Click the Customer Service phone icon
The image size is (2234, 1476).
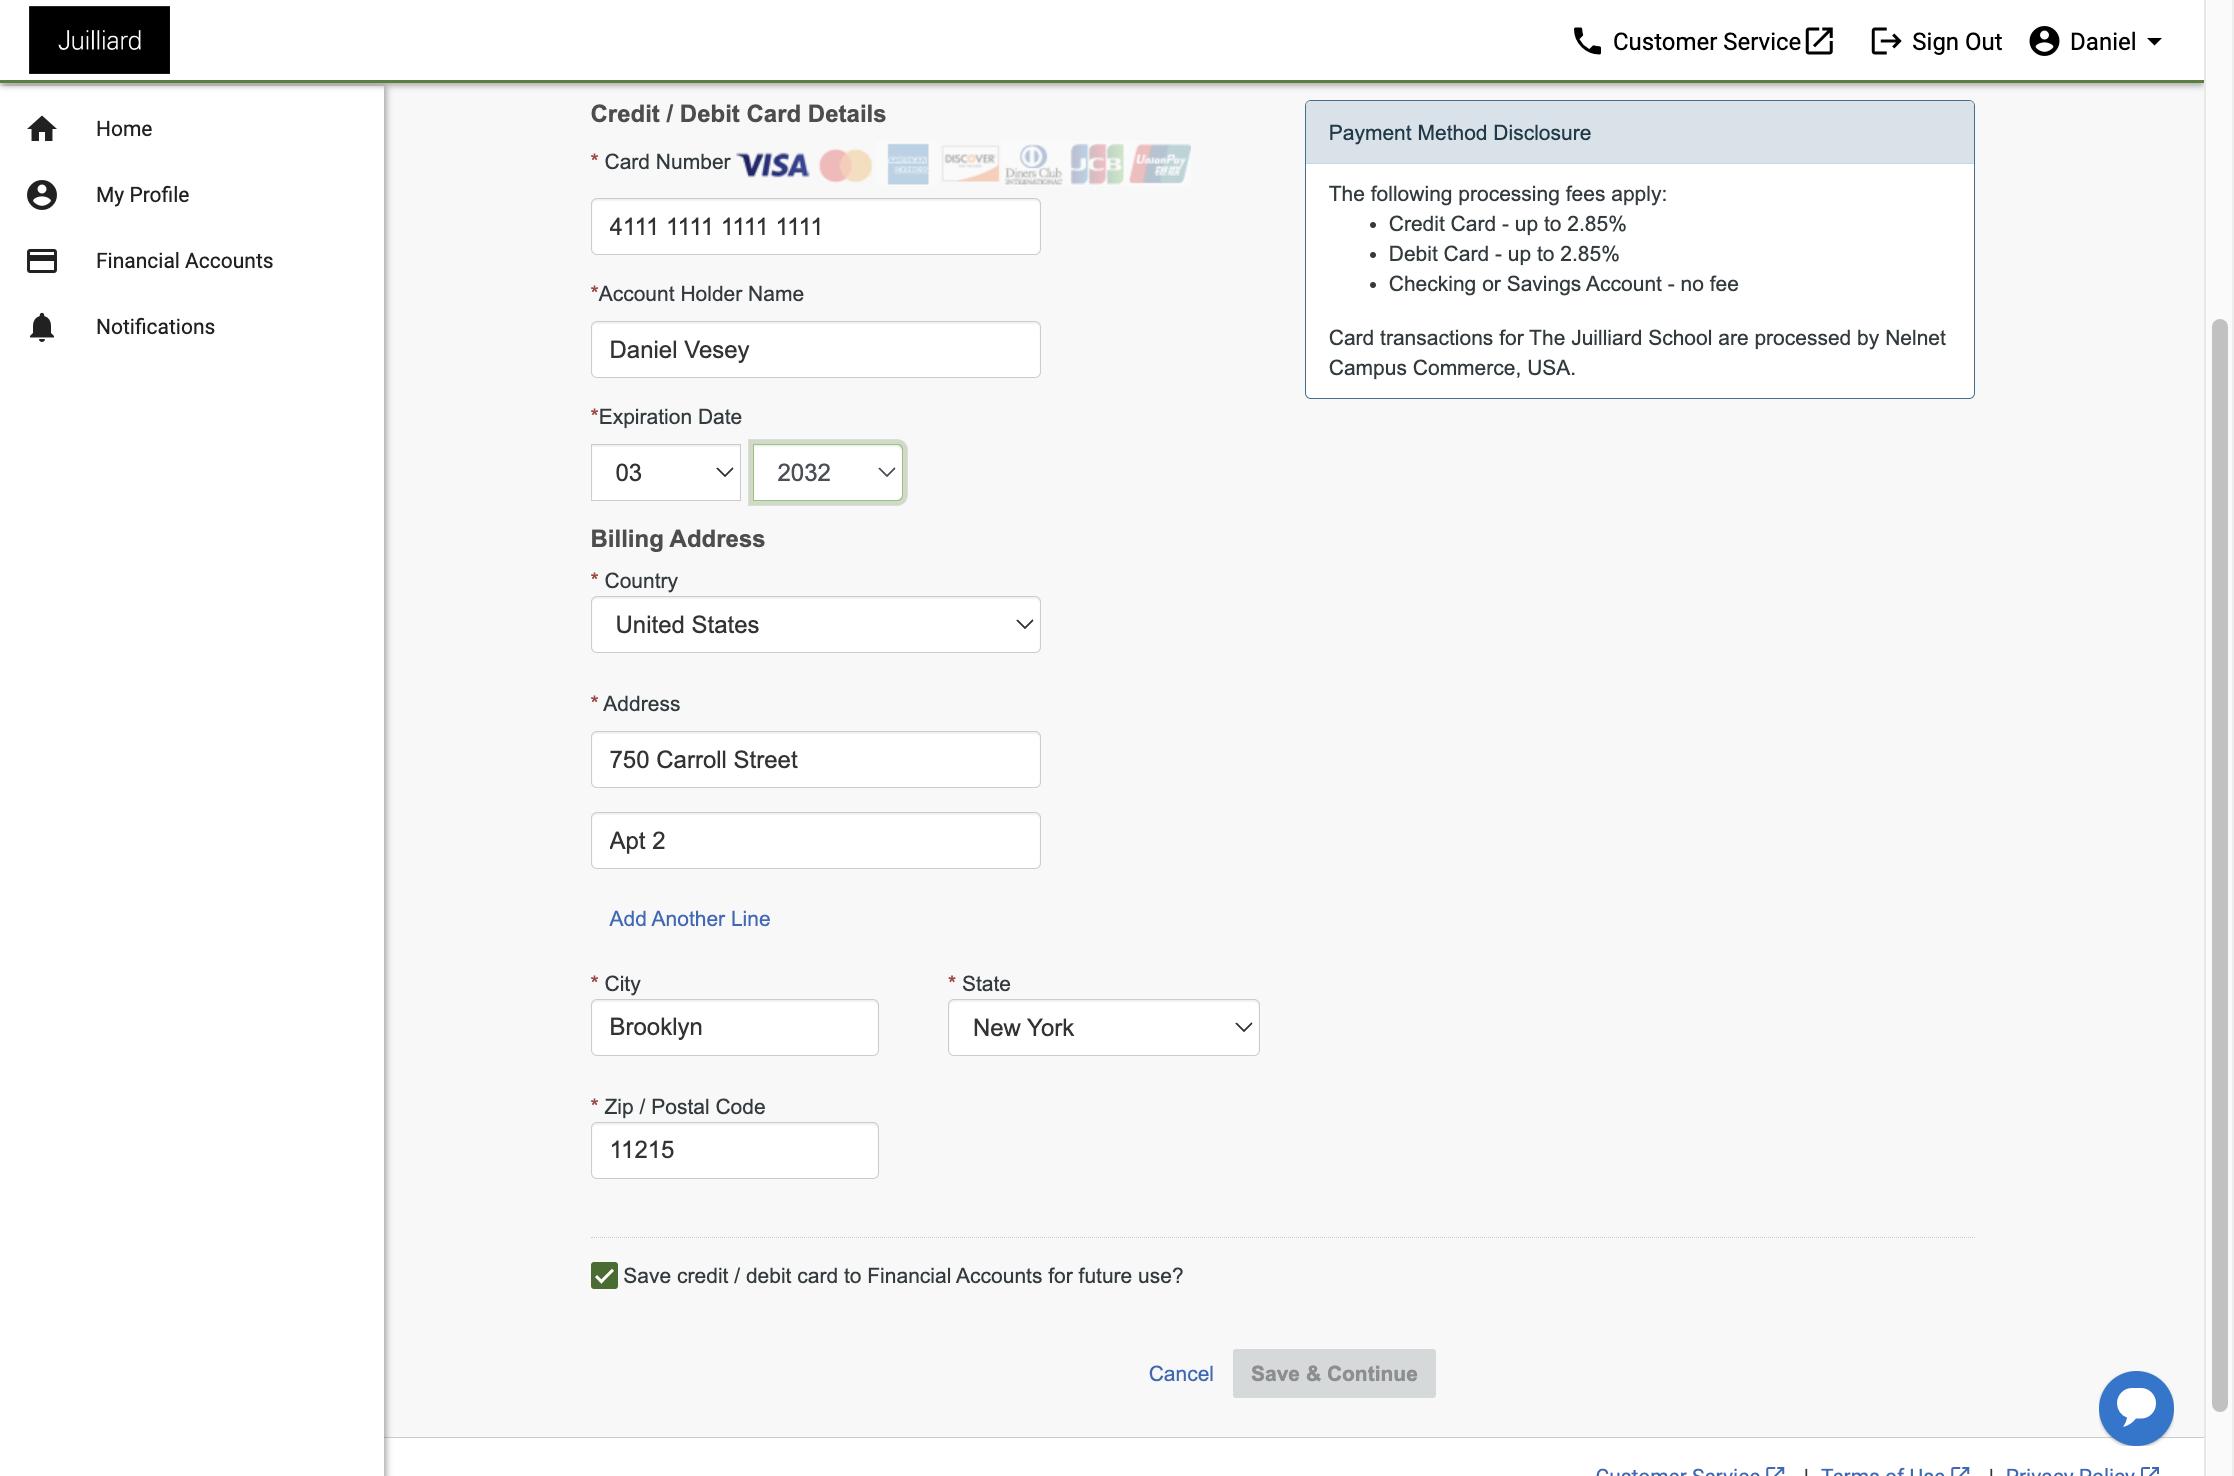tap(1587, 41)
